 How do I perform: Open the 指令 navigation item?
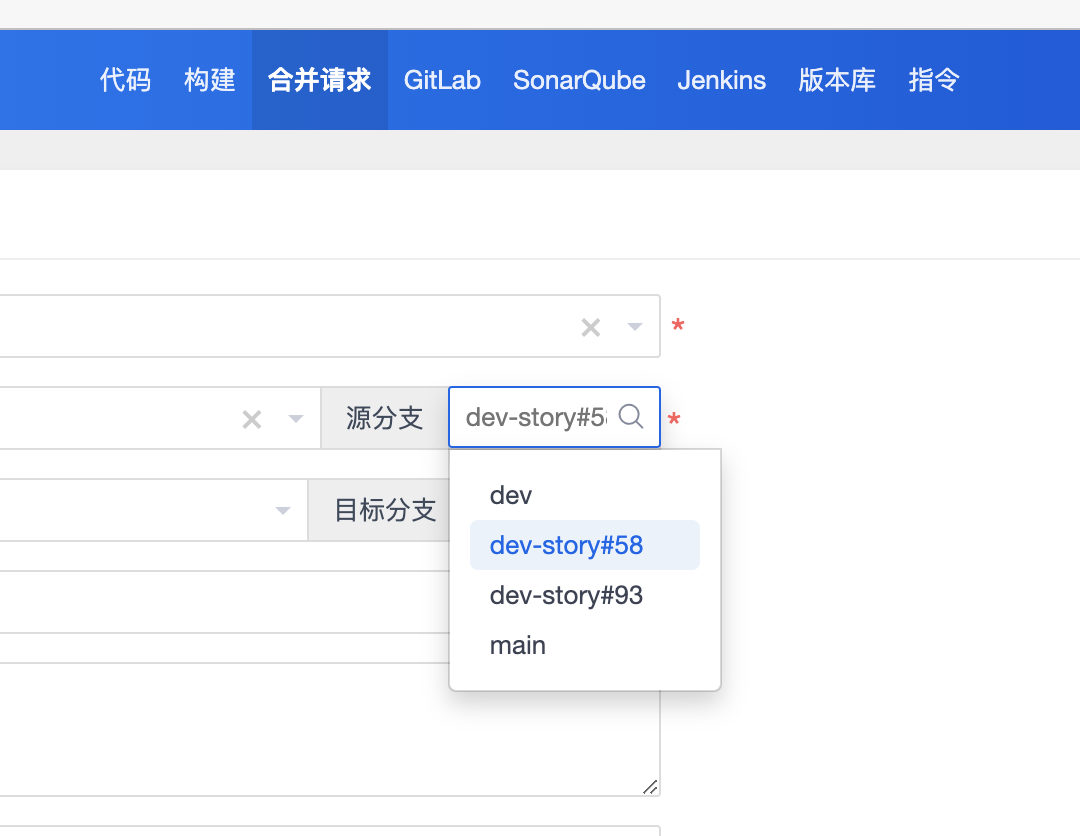pos(934,80)
